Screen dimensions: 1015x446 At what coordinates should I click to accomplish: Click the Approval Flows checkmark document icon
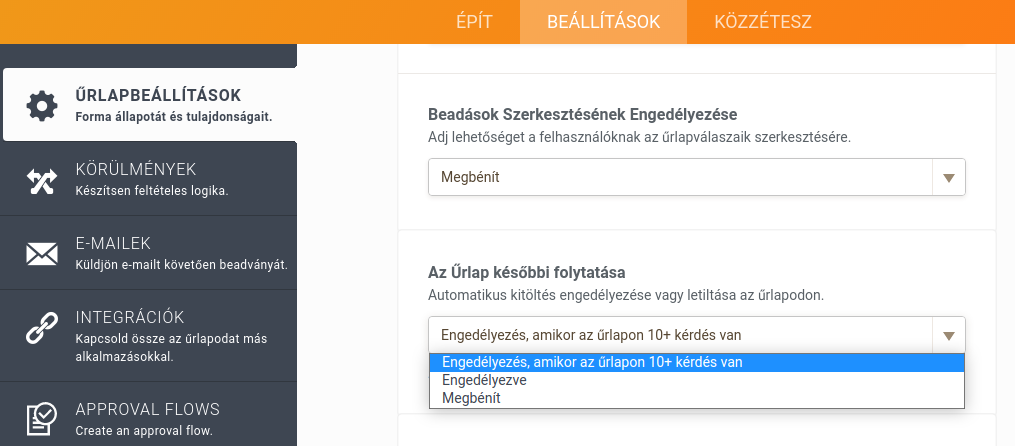[42, 418]
